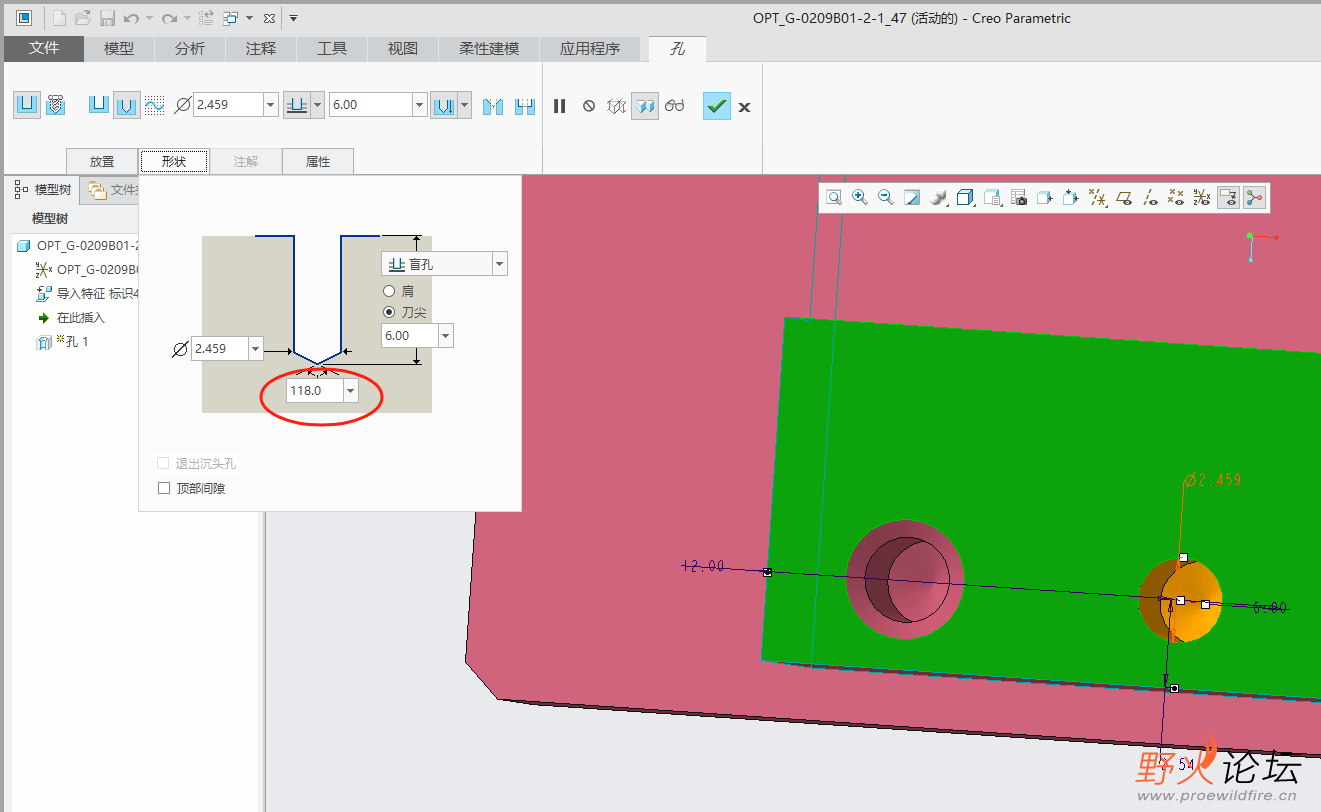The height and width of the screenshot is (812, 1321).
Task: Select the 肩 (shoulder) radio button
Action: [390, 291]
